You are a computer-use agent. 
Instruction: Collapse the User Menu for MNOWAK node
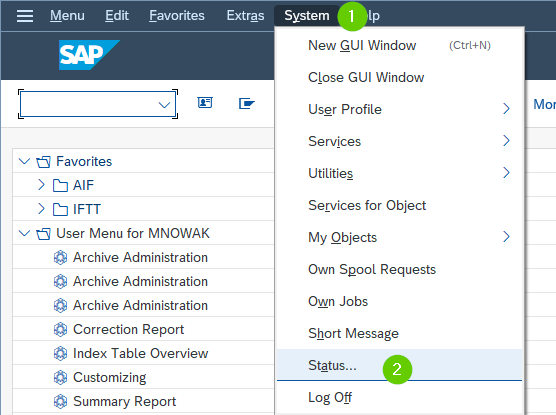(x=24, y=233)
